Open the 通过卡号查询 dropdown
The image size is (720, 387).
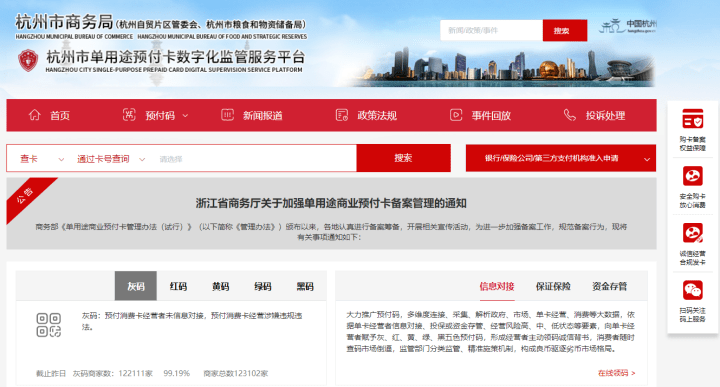click(x=111, y=159)
